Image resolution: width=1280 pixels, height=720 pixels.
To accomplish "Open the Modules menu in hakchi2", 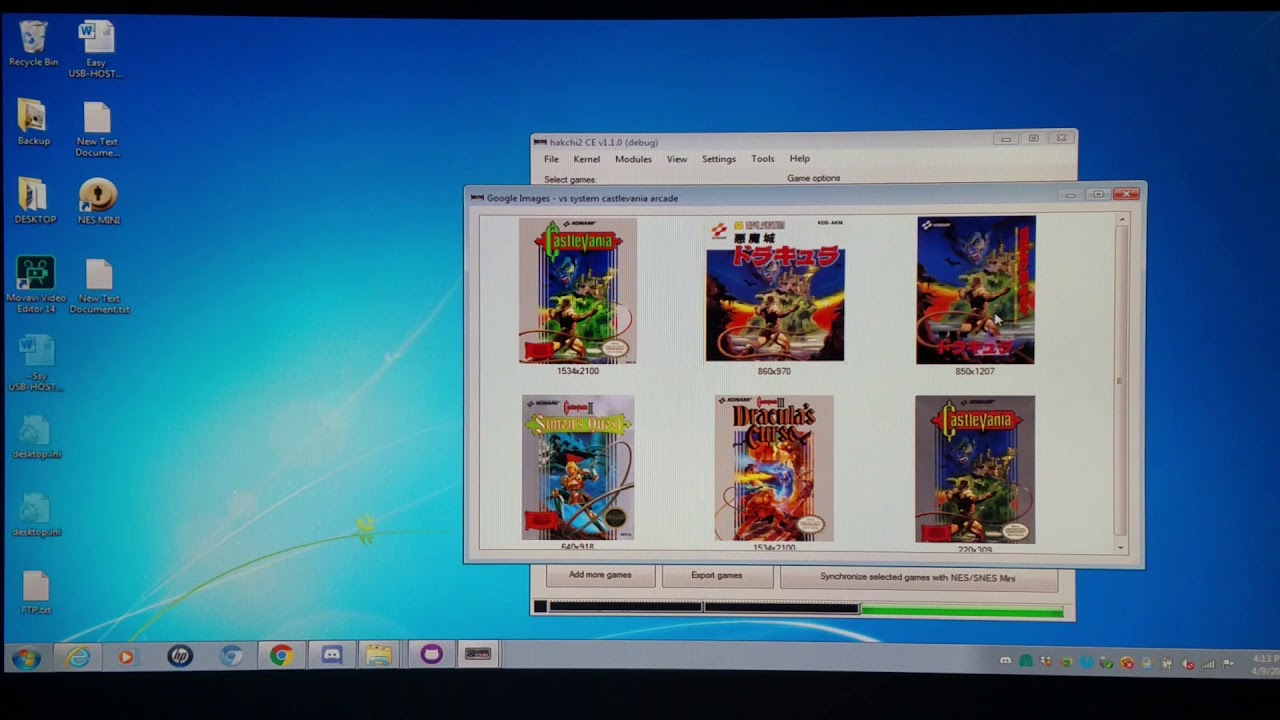I will coord(633,159).
